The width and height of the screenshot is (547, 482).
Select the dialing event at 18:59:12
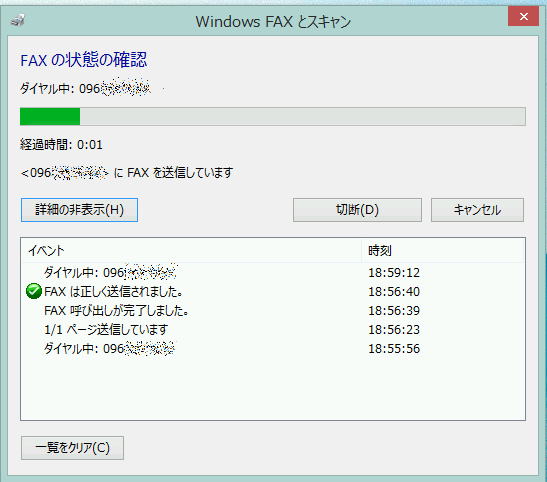tap(273, 272)
